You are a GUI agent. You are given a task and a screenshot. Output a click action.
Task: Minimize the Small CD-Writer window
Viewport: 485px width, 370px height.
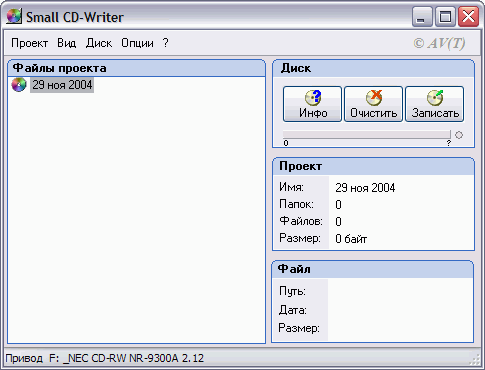coord(422,17)
